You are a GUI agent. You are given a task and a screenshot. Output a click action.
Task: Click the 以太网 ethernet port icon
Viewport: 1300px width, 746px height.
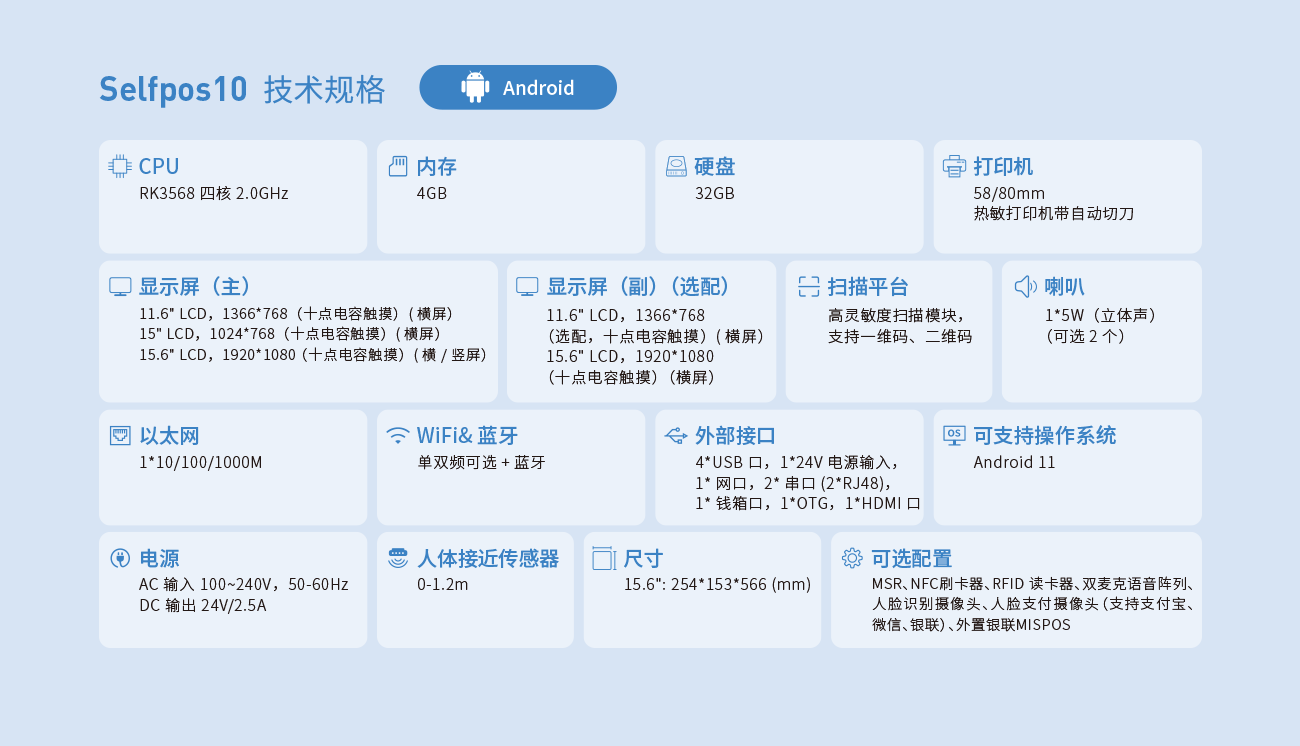point(119,435)
